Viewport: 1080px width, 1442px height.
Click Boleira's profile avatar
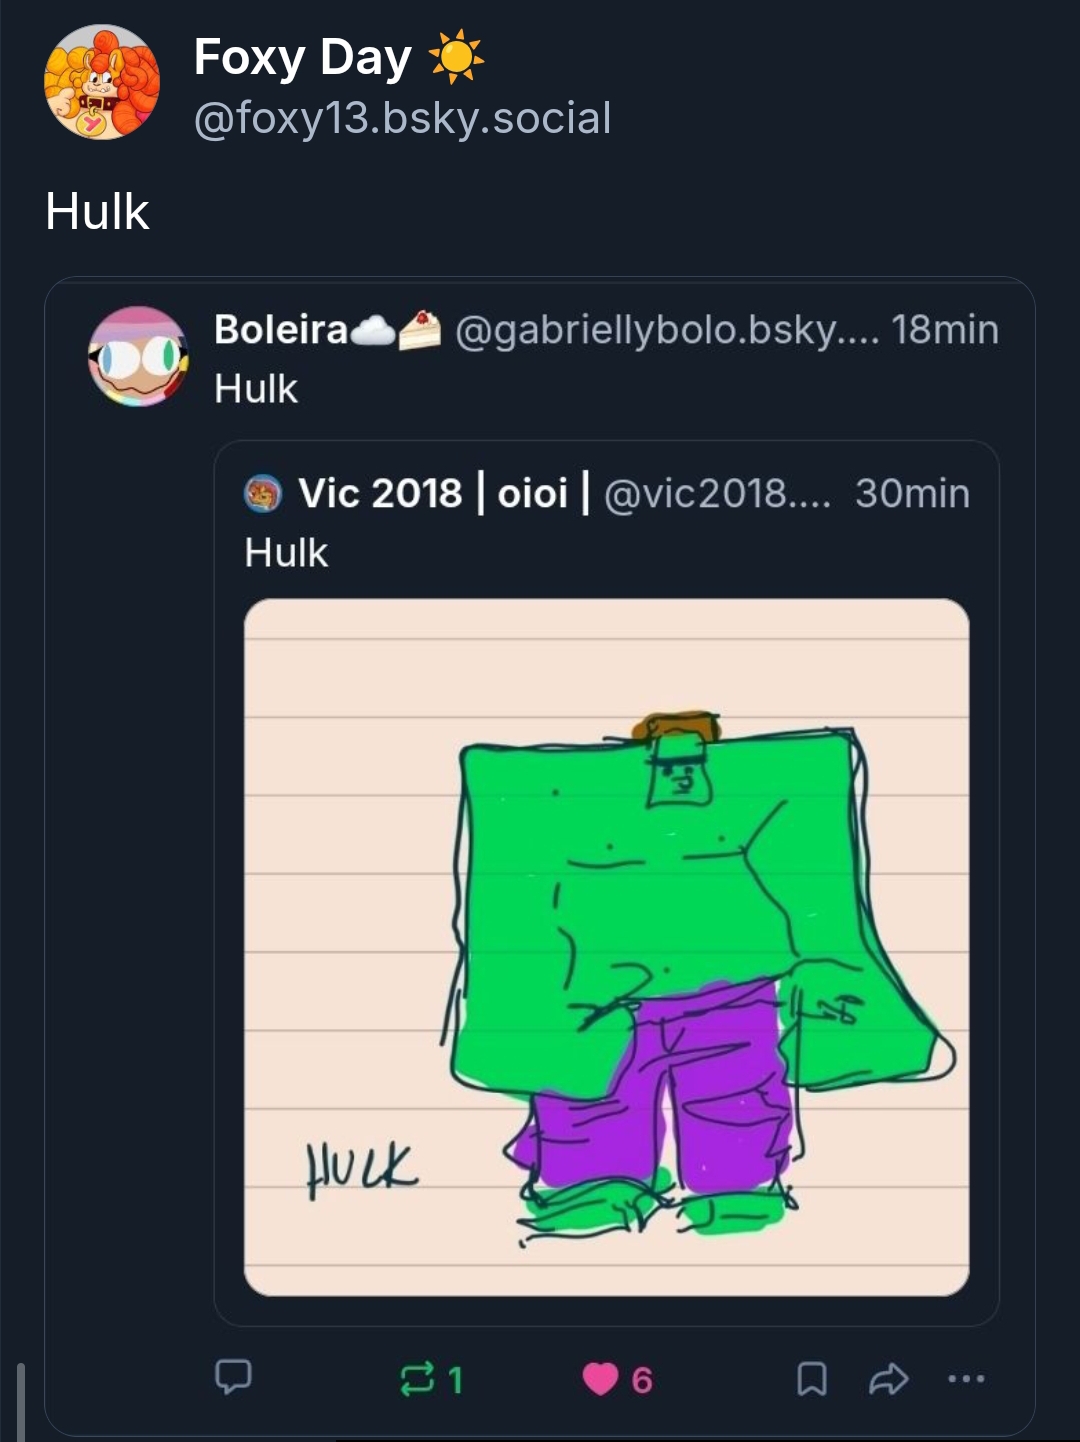(138, 356)
